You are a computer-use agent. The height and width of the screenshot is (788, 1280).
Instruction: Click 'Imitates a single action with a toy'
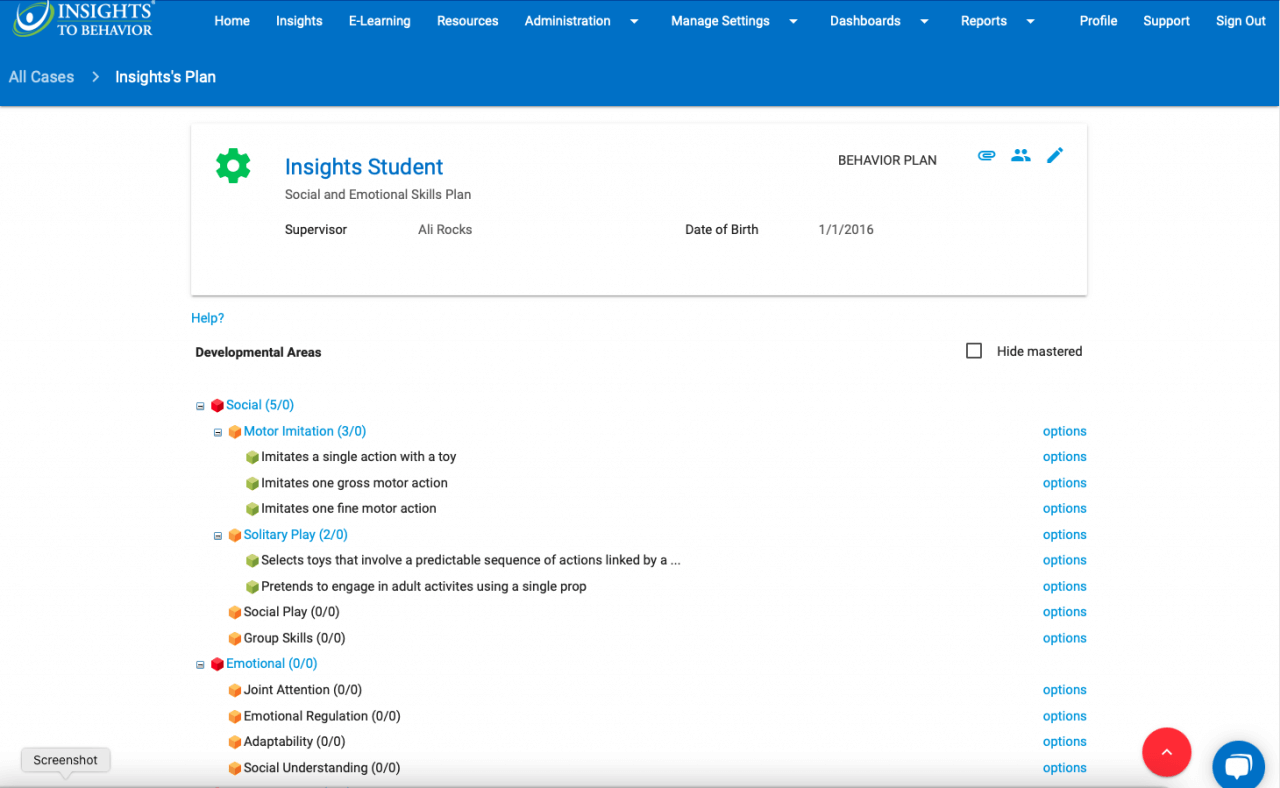click(358, 457)
